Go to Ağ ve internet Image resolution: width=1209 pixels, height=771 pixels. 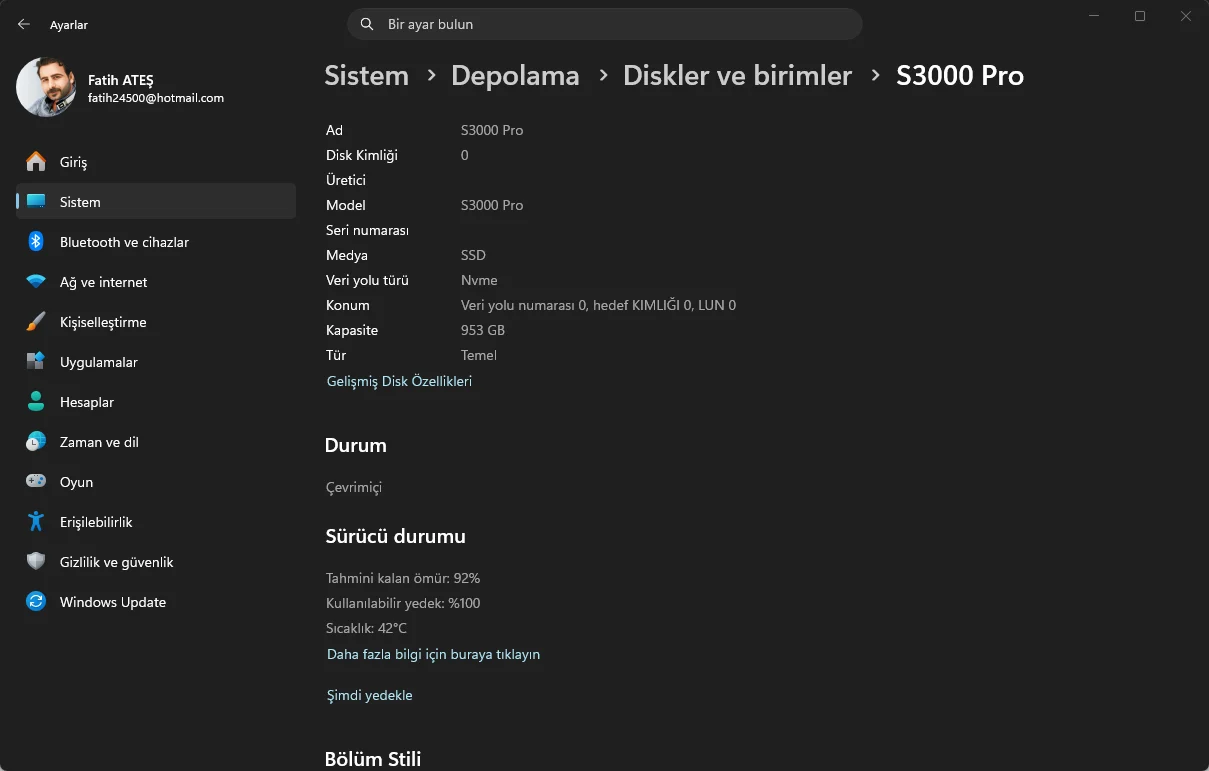(156, 282)
